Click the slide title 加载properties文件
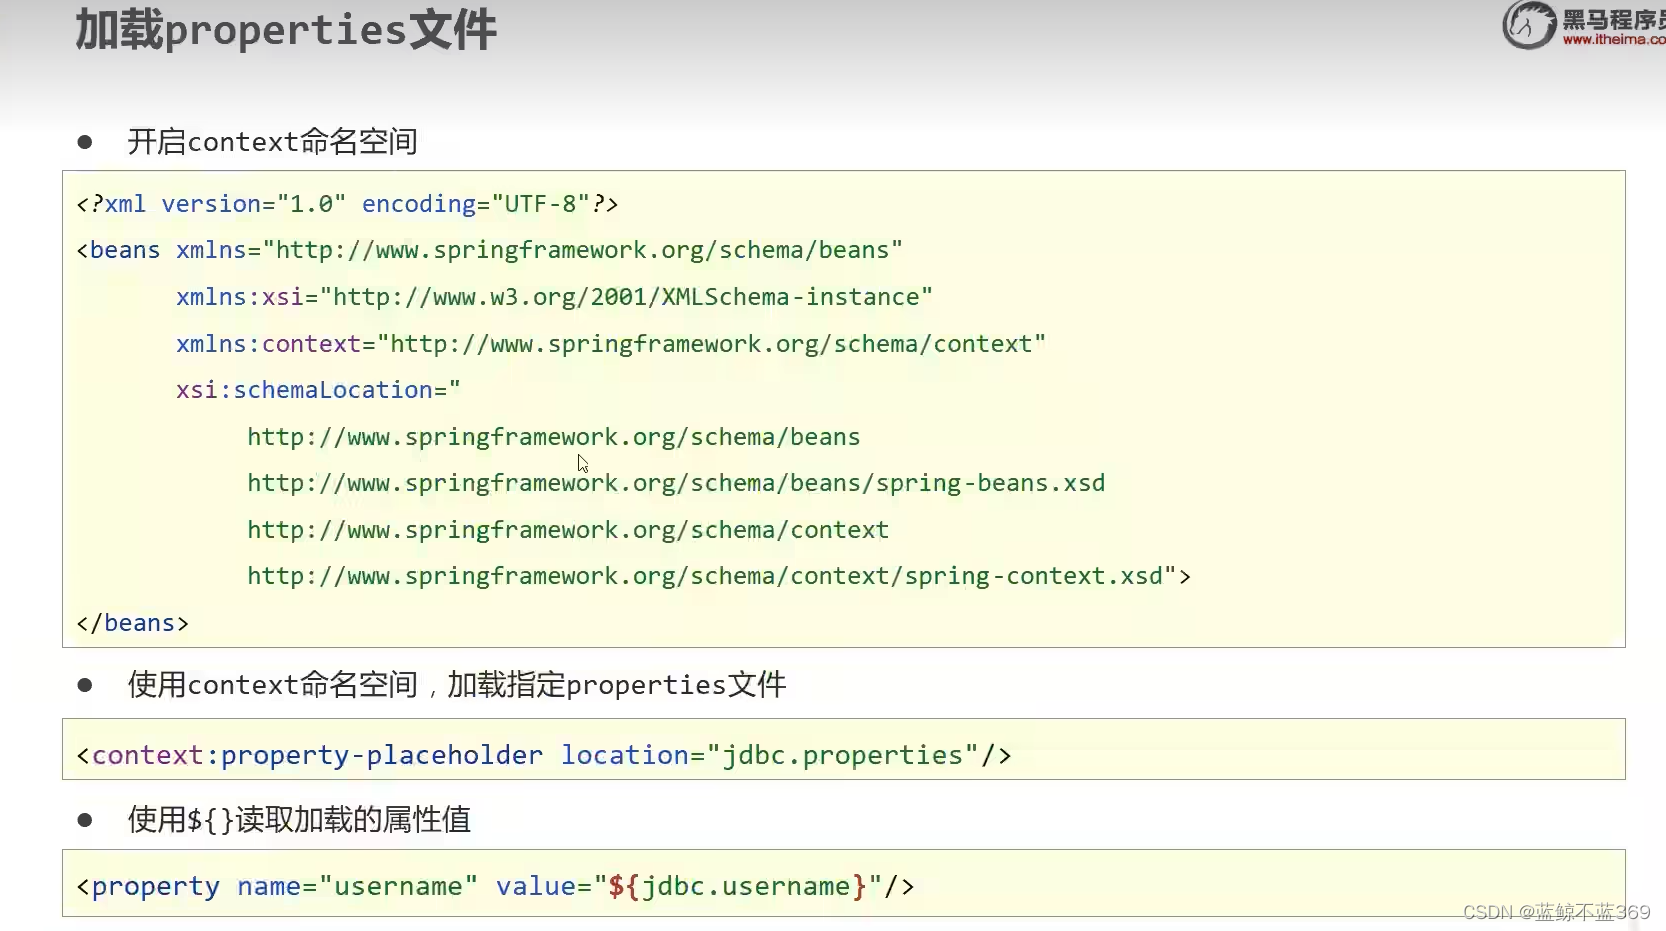This screenshot has width=1666, height=931. coord(286,30)
